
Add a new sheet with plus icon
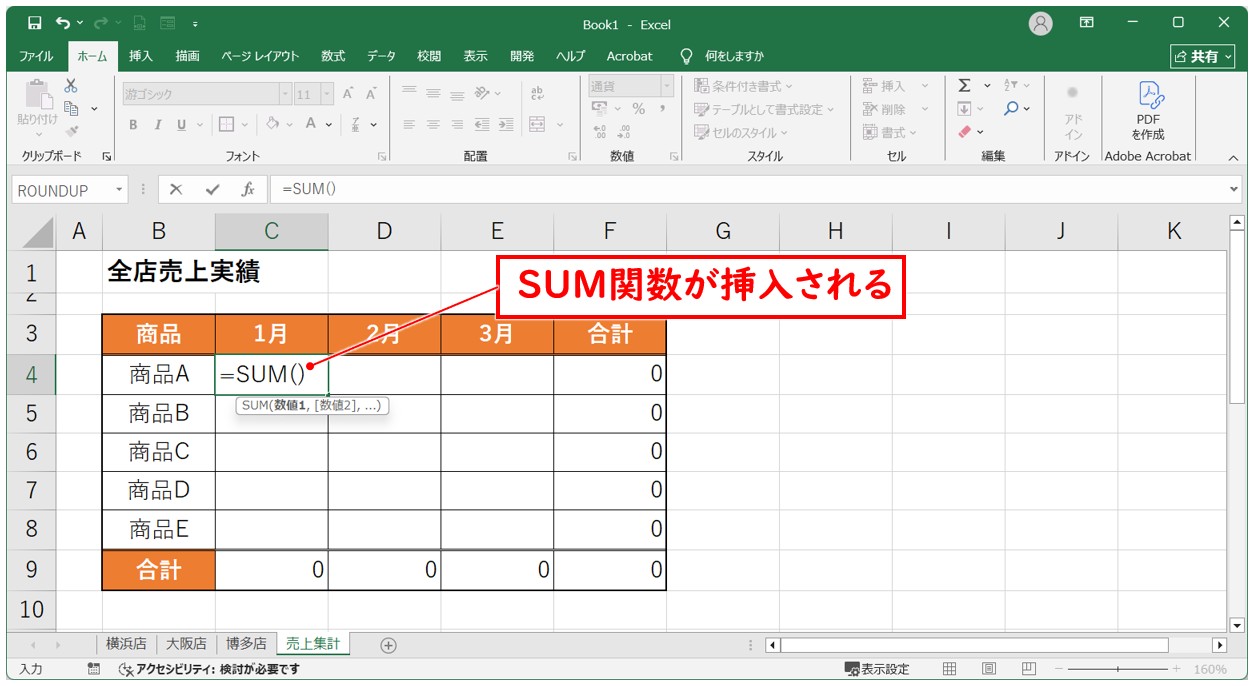point(389,645)
